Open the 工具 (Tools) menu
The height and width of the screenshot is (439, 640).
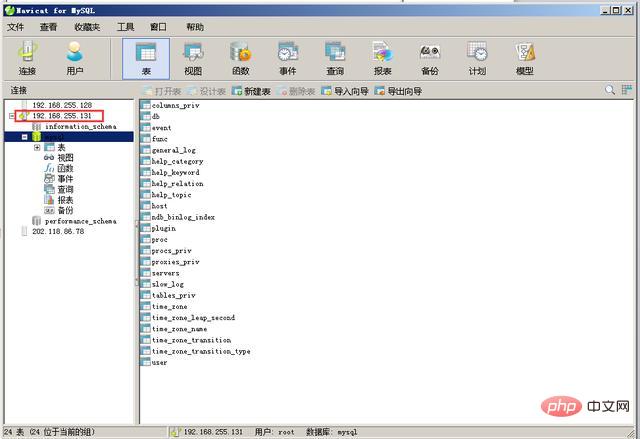click(125, 27)
